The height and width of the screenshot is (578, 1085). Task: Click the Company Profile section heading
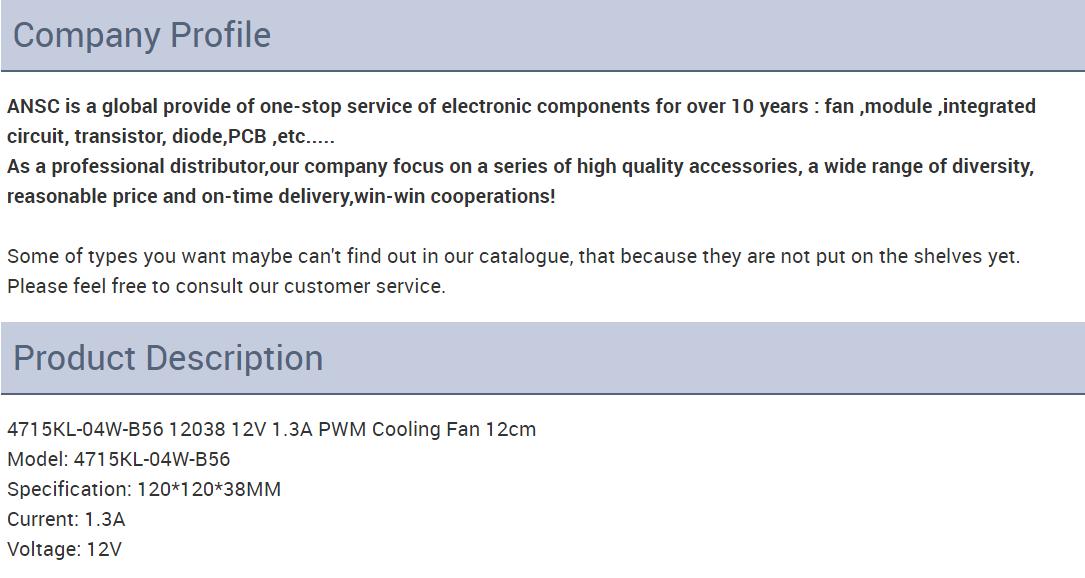[141, 35]
